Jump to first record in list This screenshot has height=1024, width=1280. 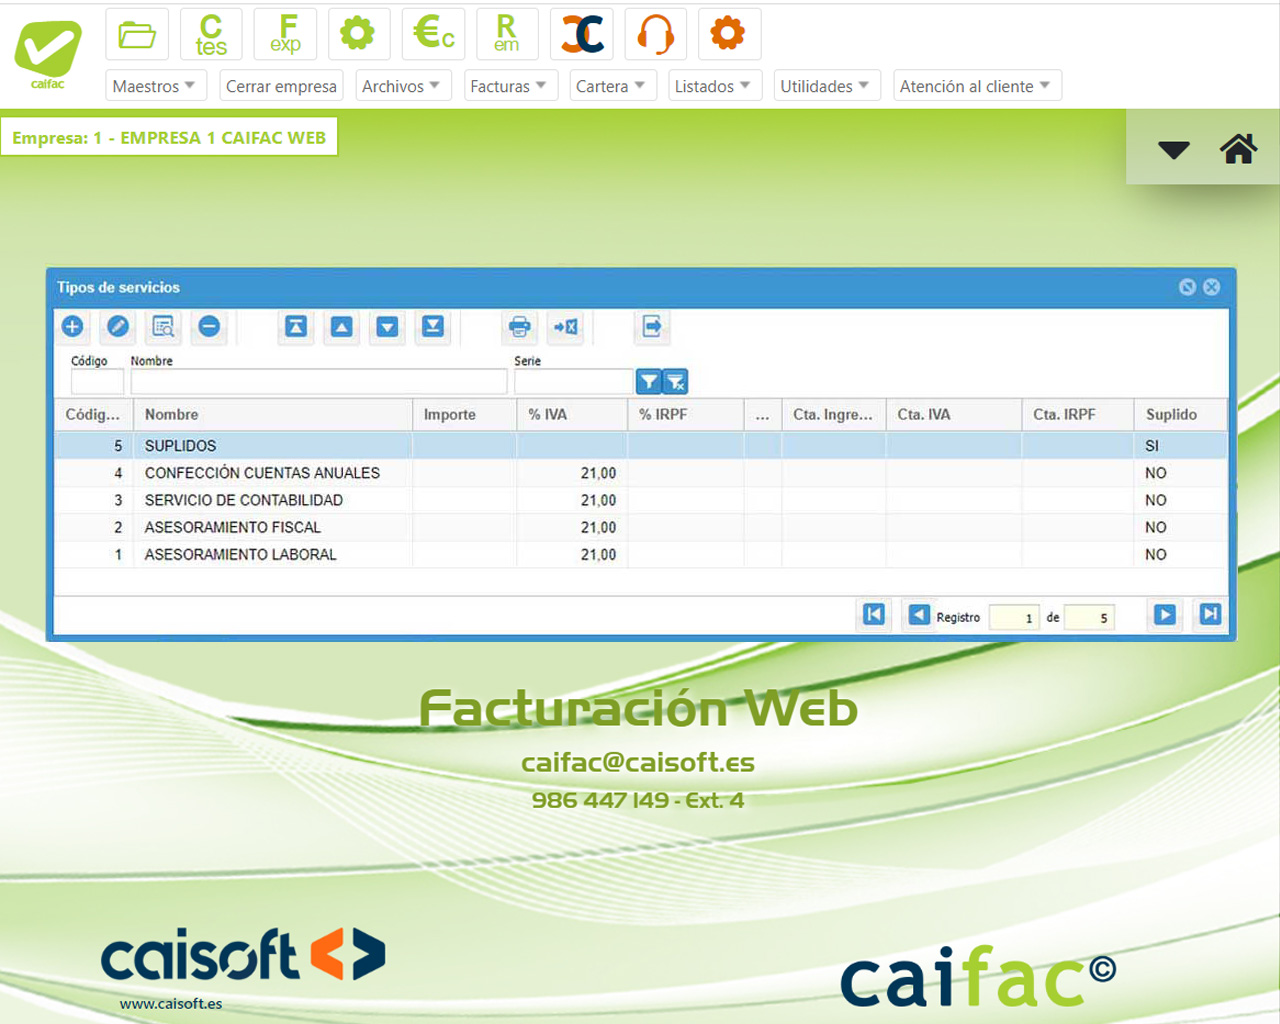point(873,614)
